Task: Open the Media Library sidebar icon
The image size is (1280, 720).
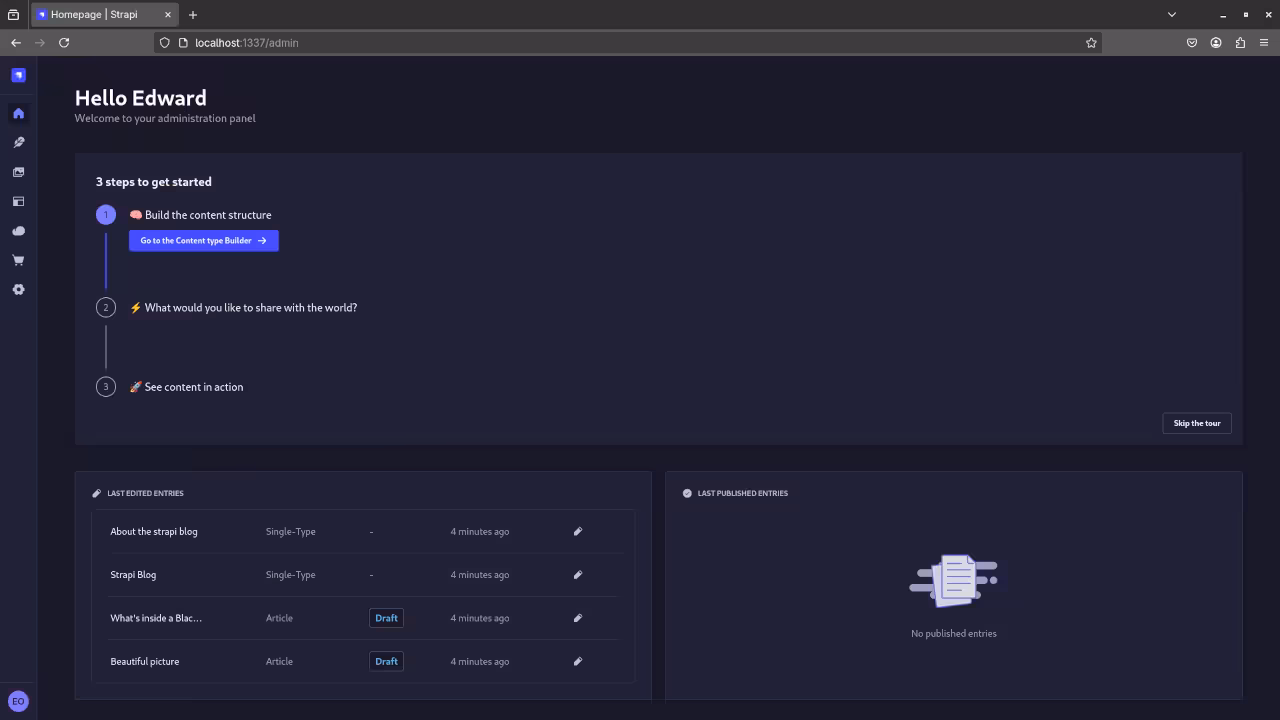Action: point(18,172)
